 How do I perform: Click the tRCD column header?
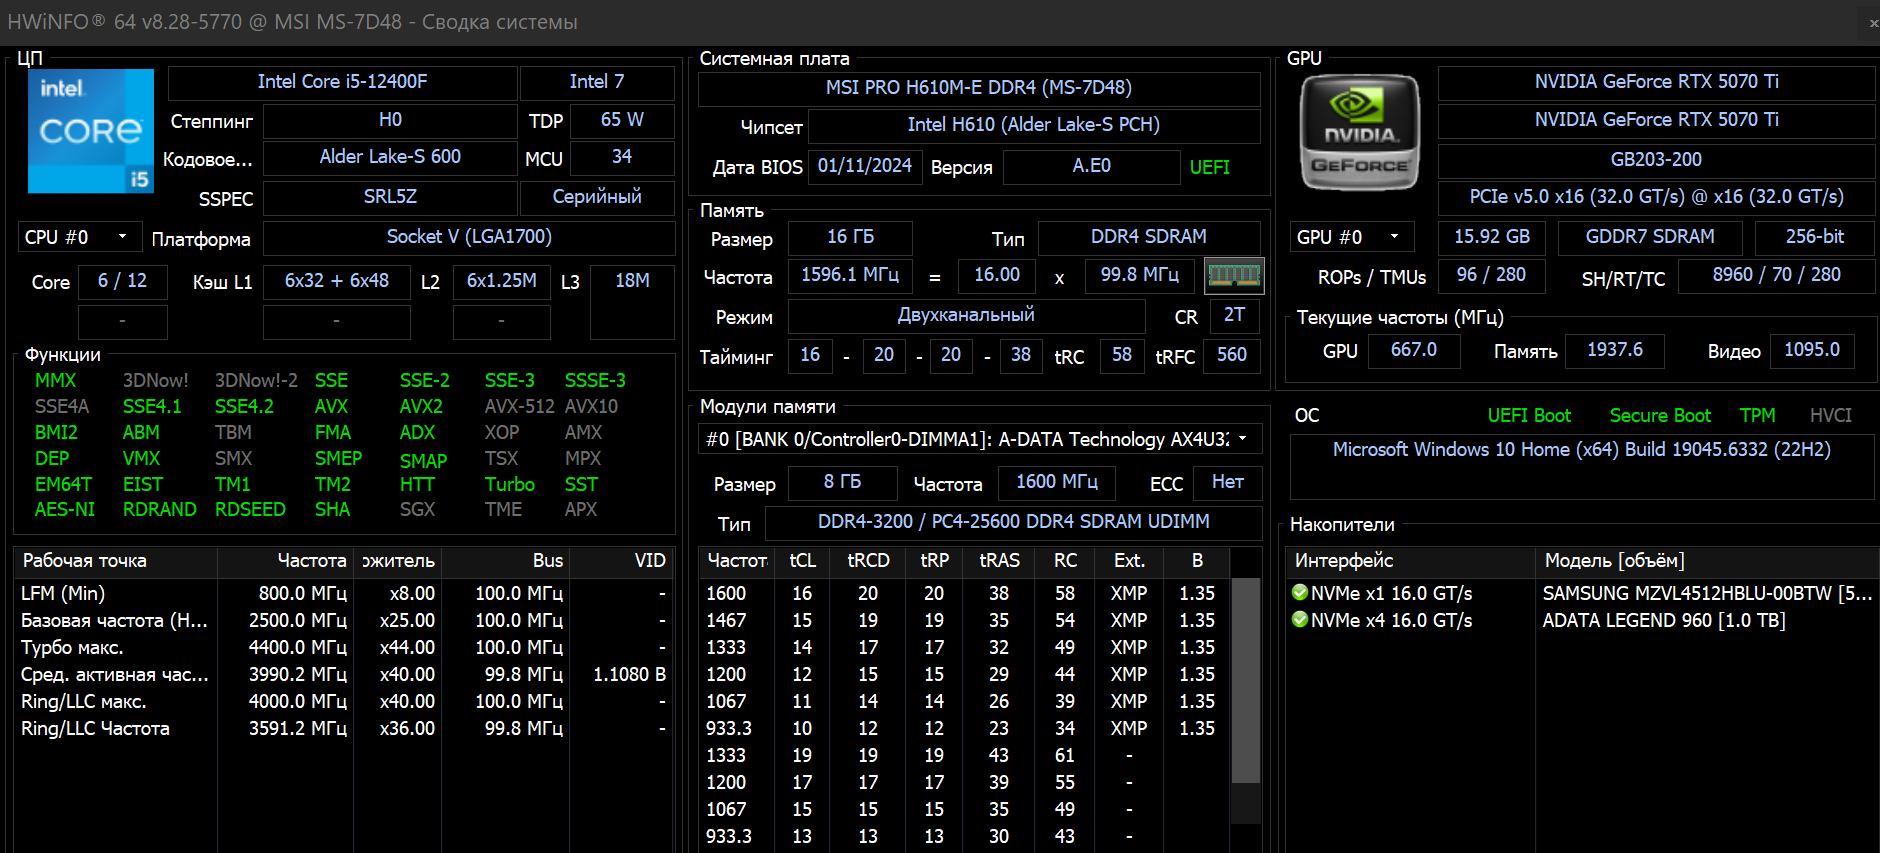click(868, 561)
